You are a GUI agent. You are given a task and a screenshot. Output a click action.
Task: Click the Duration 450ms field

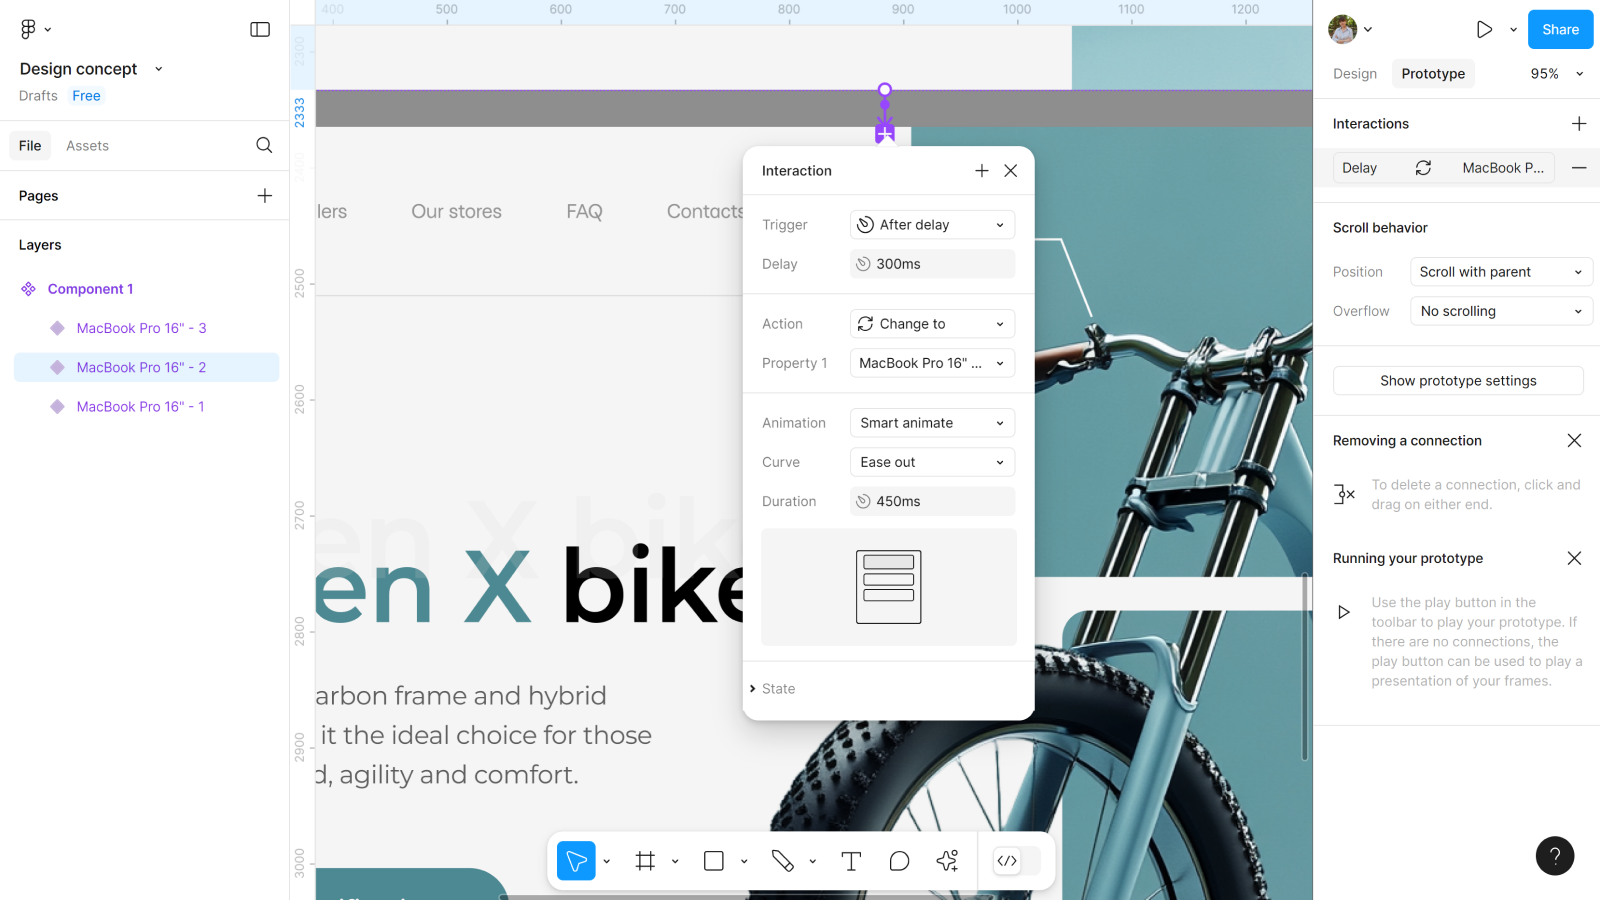click(x=932, y=502)
